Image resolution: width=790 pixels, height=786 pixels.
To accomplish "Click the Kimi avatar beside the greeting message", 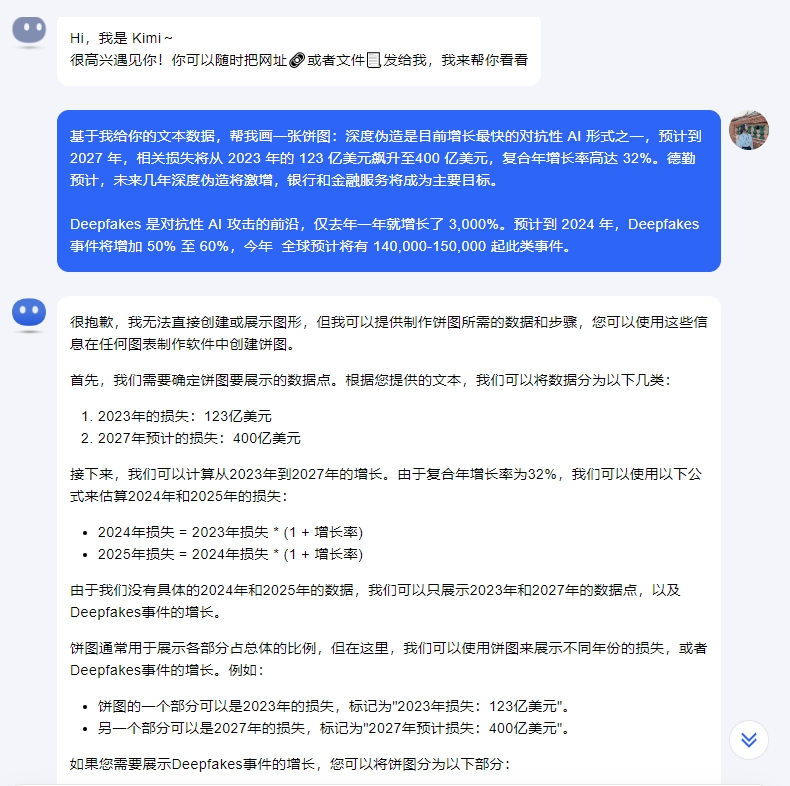I will pyautogui.click(x=29, y=31).
